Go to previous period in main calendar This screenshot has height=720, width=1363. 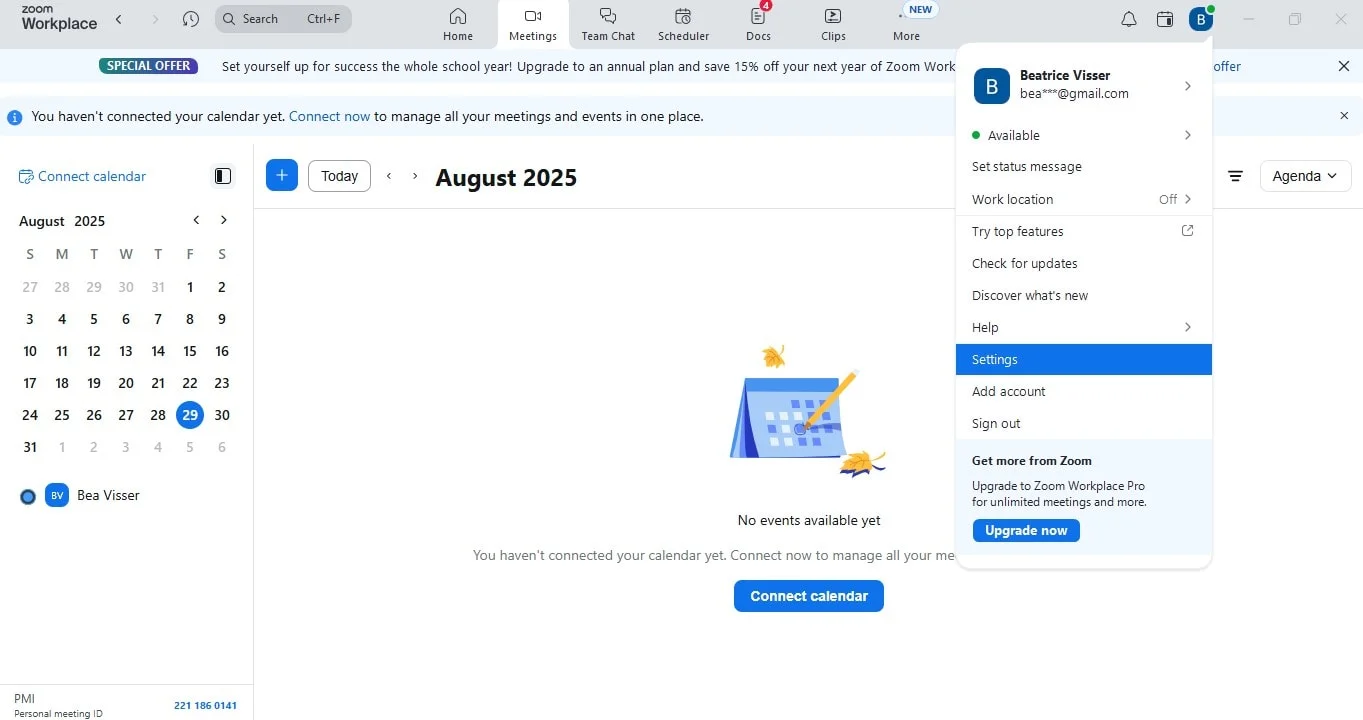coord(389,176)
